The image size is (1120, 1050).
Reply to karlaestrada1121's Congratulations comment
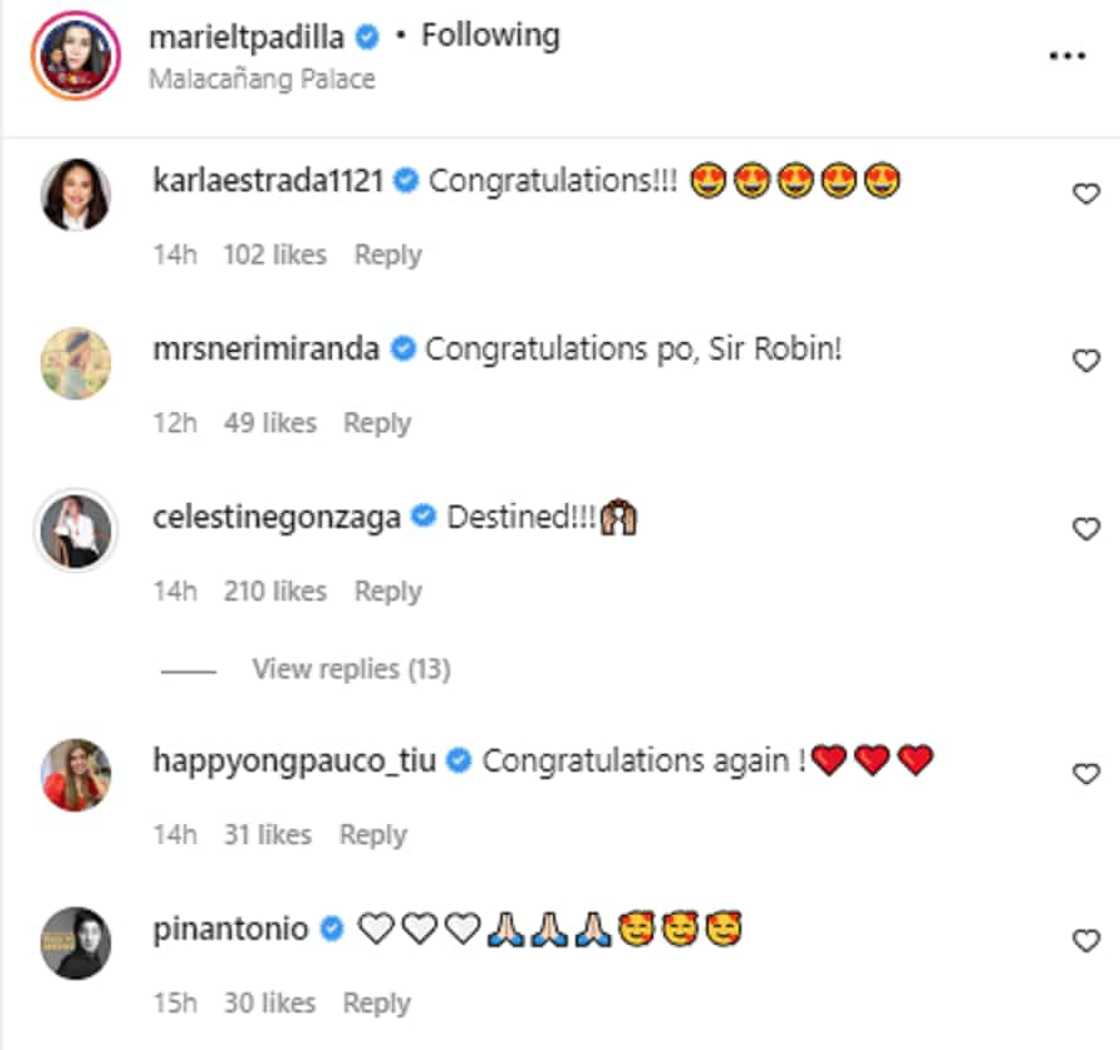click(x=388, y=255)
